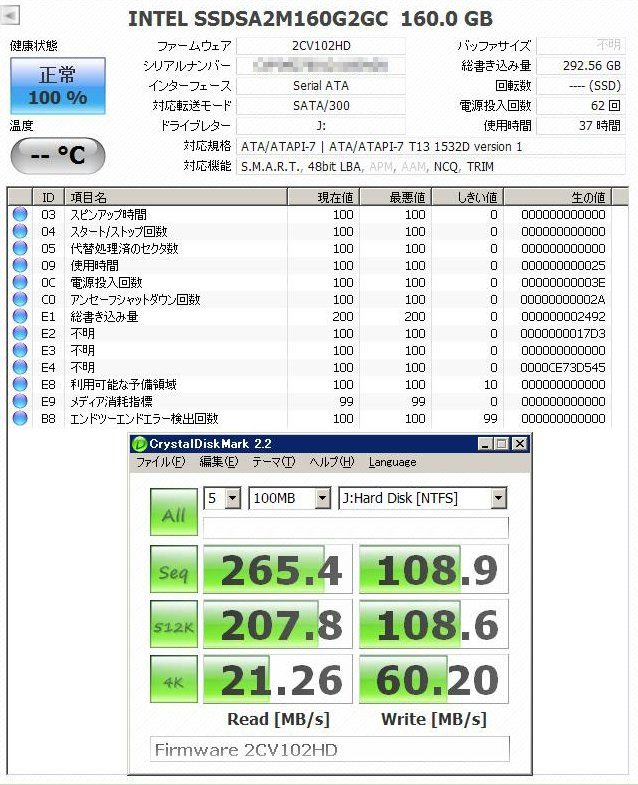Click the blue status orb for ID E1
Image resolution: width=638 pixels, height=785 pixels.
[20, 316]
